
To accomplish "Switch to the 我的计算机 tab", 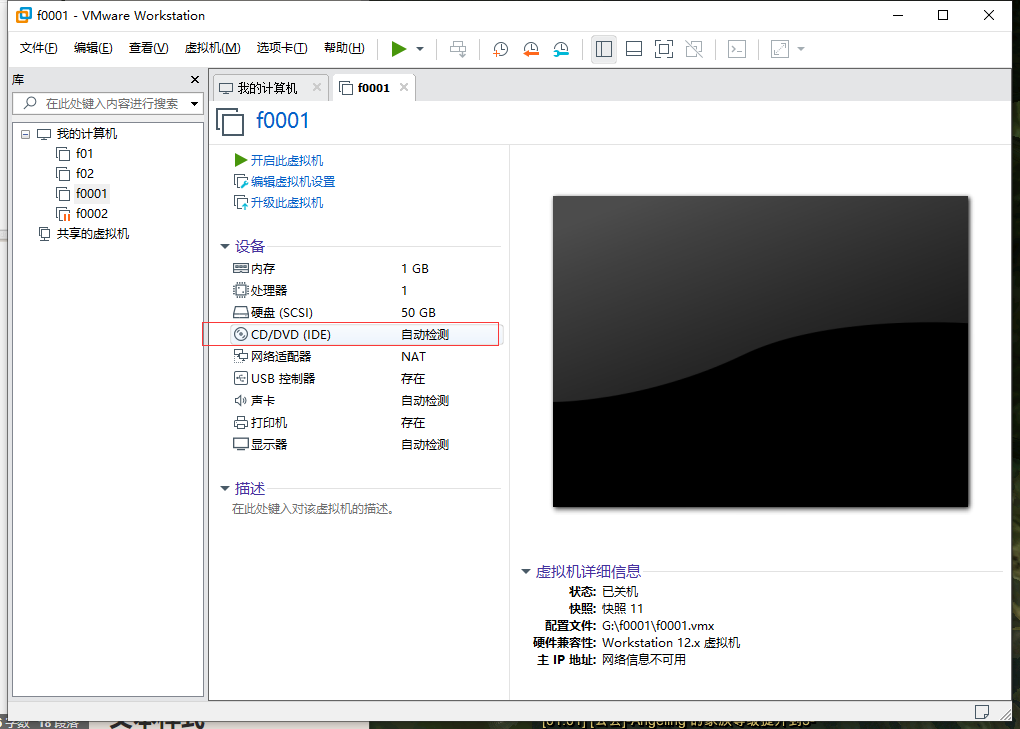I will pos(267,88).
